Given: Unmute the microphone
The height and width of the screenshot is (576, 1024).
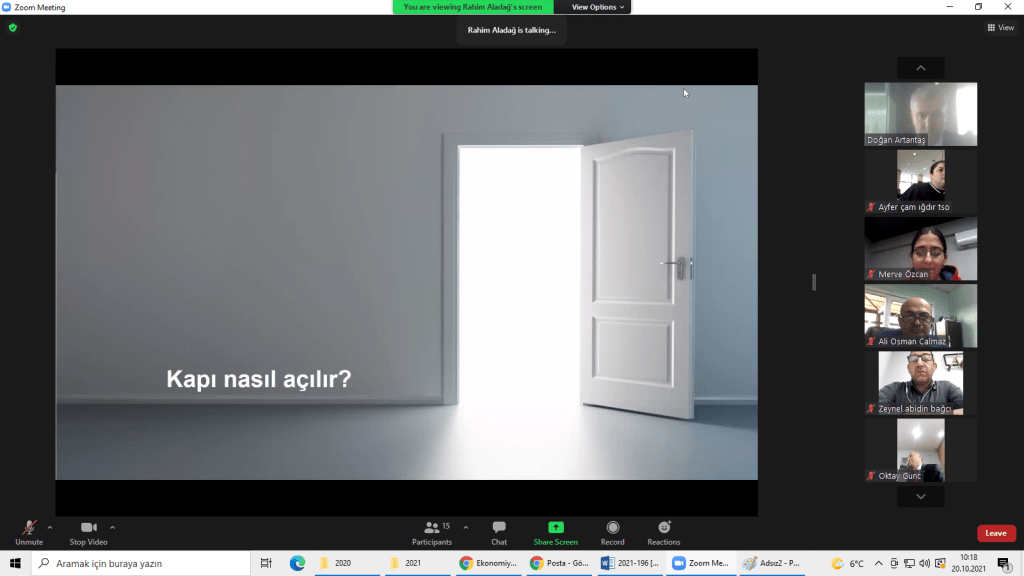Looking at the screenshot, I should [x=29, y=528].
